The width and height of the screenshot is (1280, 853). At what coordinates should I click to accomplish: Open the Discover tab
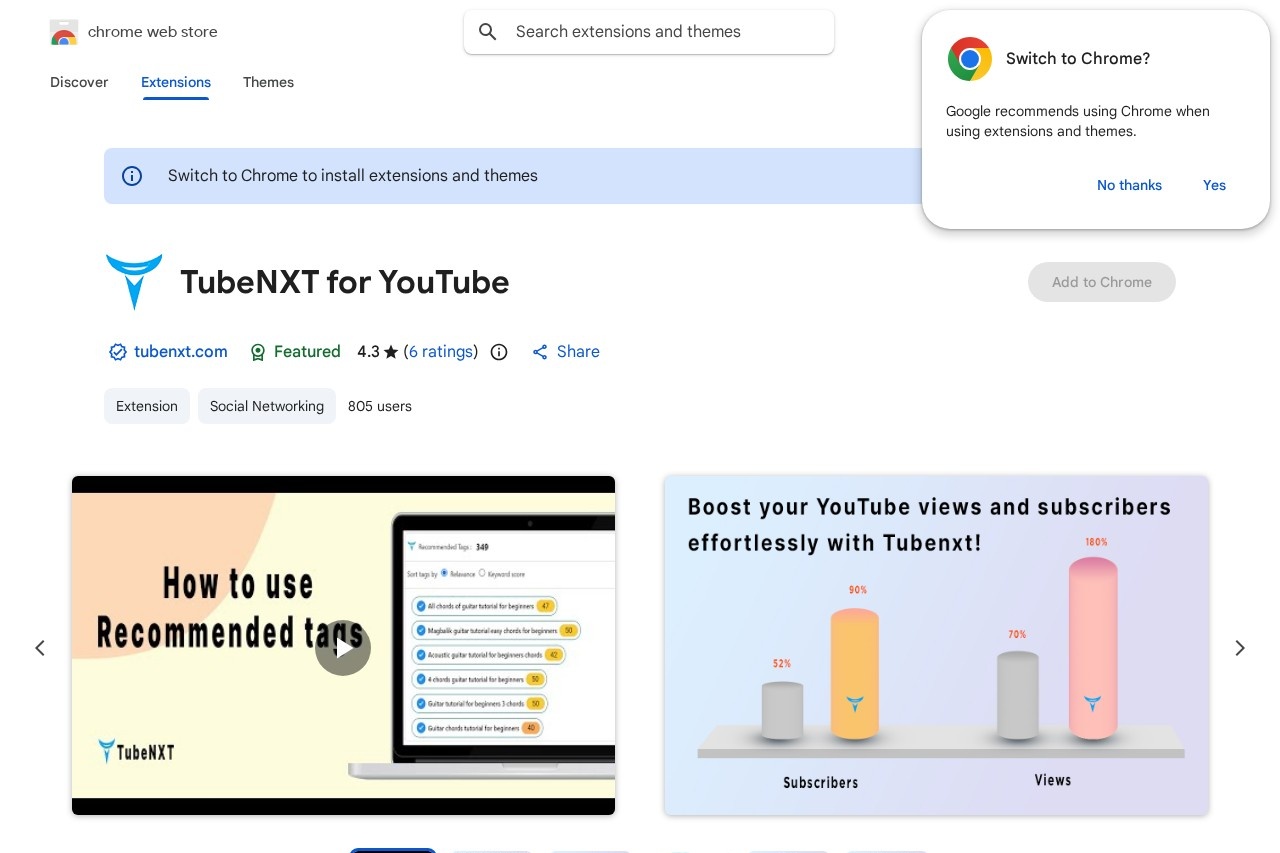[79, 82]
